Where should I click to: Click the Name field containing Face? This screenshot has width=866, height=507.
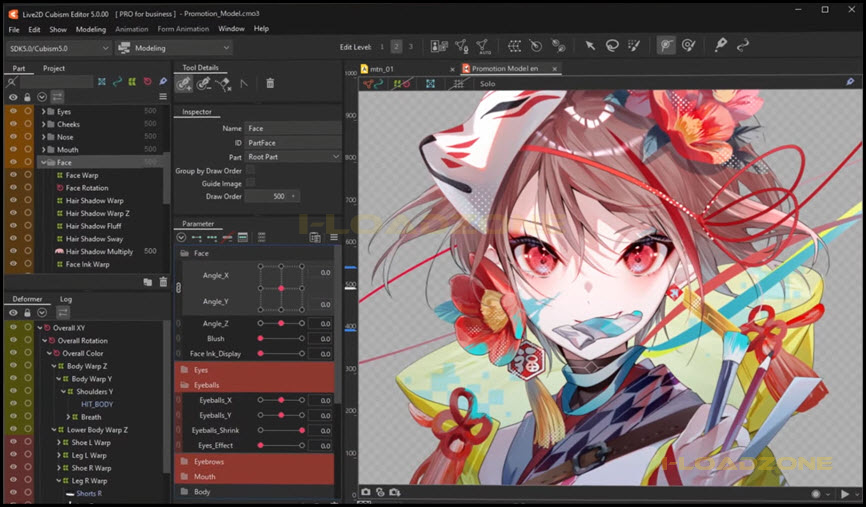pyautogui.click(x=293, y=128)
